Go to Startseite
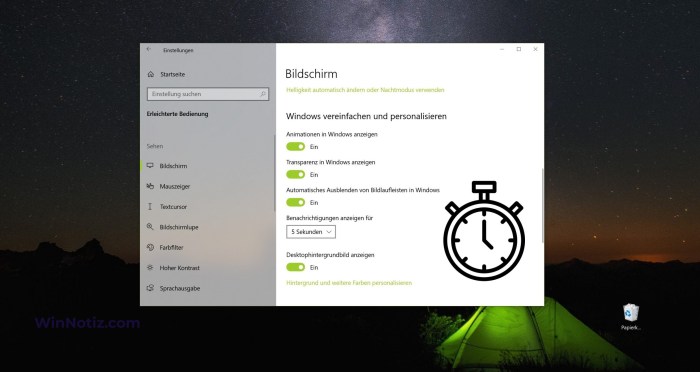Viewport: 700px width, 372px height. [x=172, y=74]
